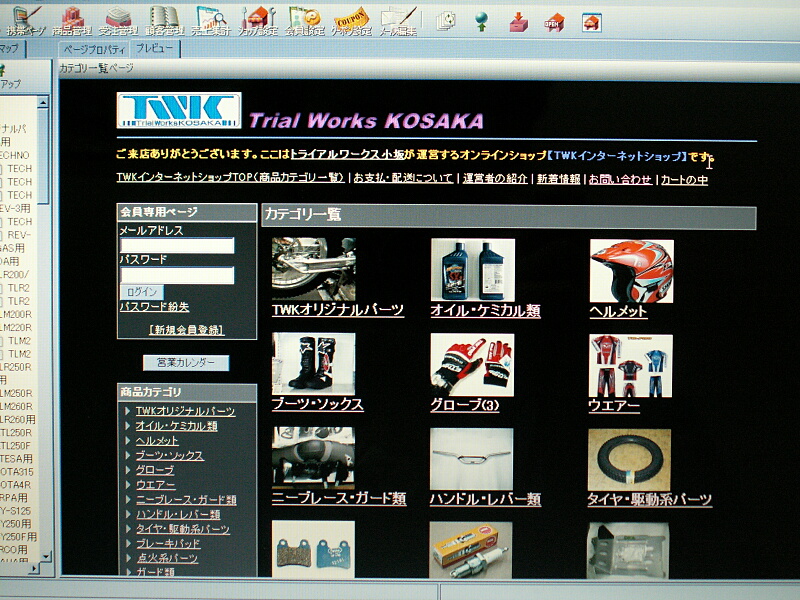This screenshot has width=800, height=600.
Task: Click the tree panel scroll-right arrow
Action: (x=34, y=567)
